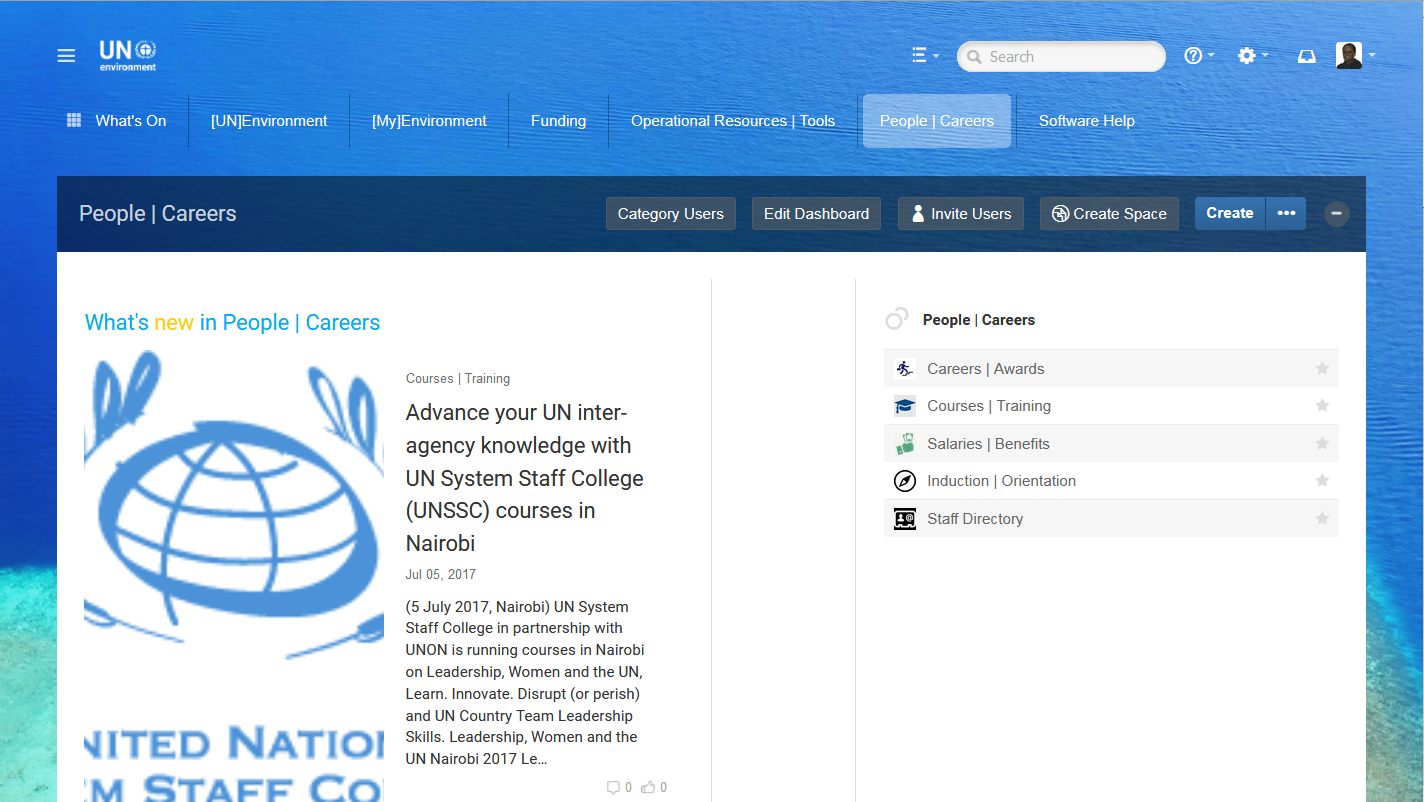This screenshot has width=1424, height=802.
Task: Open the help question mark menu
Action: [x=1199, y=56]
